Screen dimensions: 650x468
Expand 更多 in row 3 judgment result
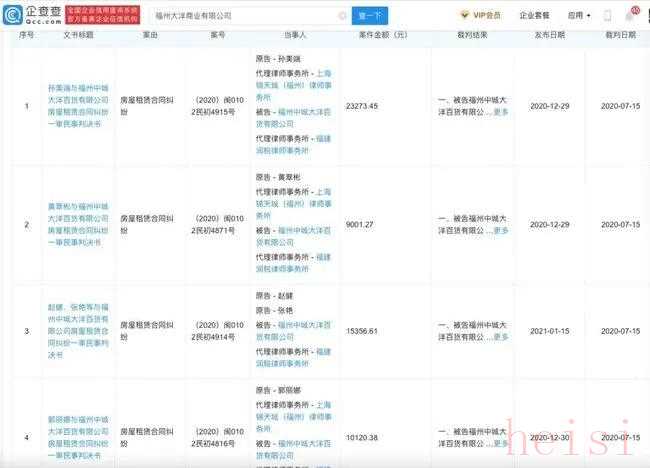[501, 337]
